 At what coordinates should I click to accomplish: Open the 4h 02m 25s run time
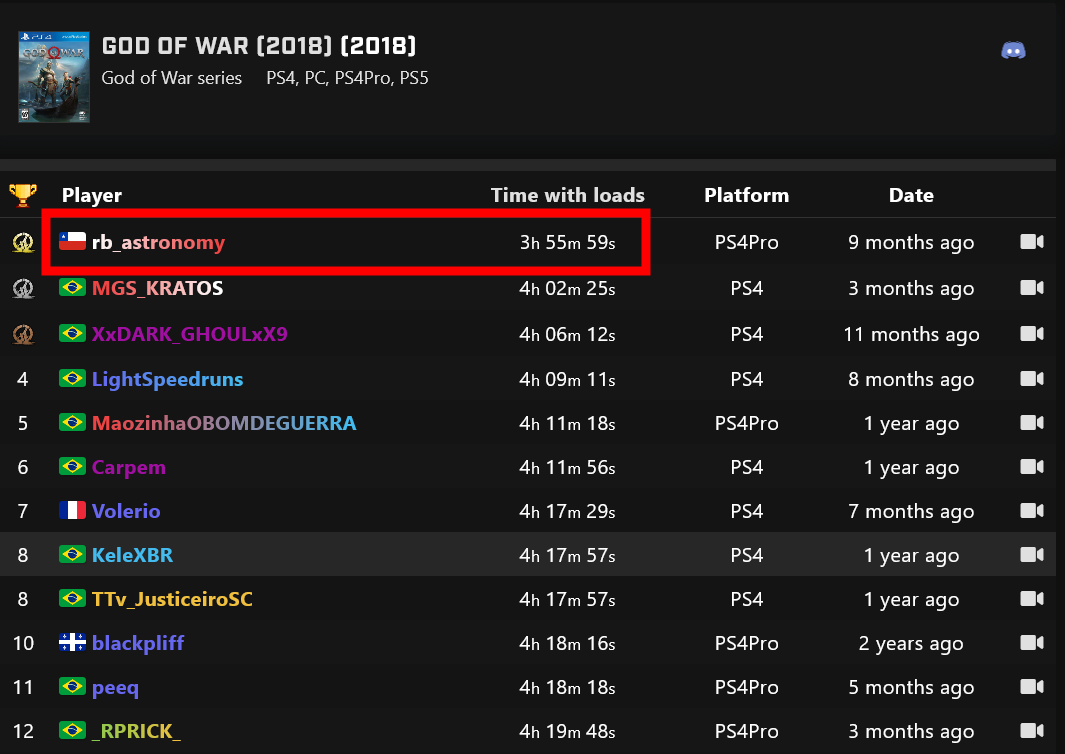[567, 288]
